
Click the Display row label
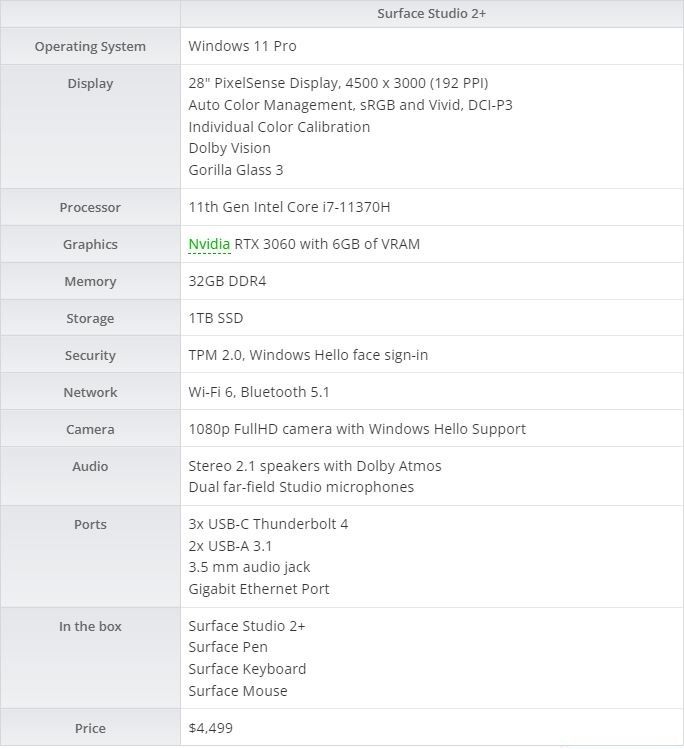coord(90,83)
